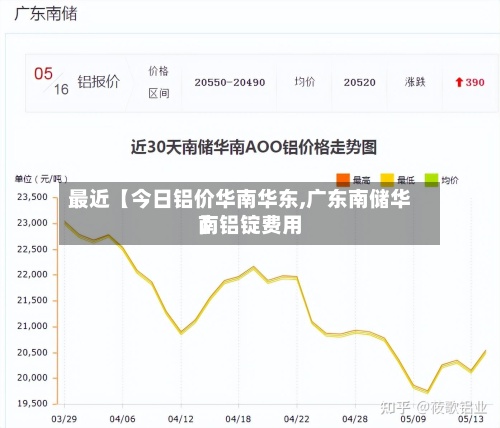Click the 04/12 x-axis date label
Viewport: 500px width, 428px height.
coord(181,419)
